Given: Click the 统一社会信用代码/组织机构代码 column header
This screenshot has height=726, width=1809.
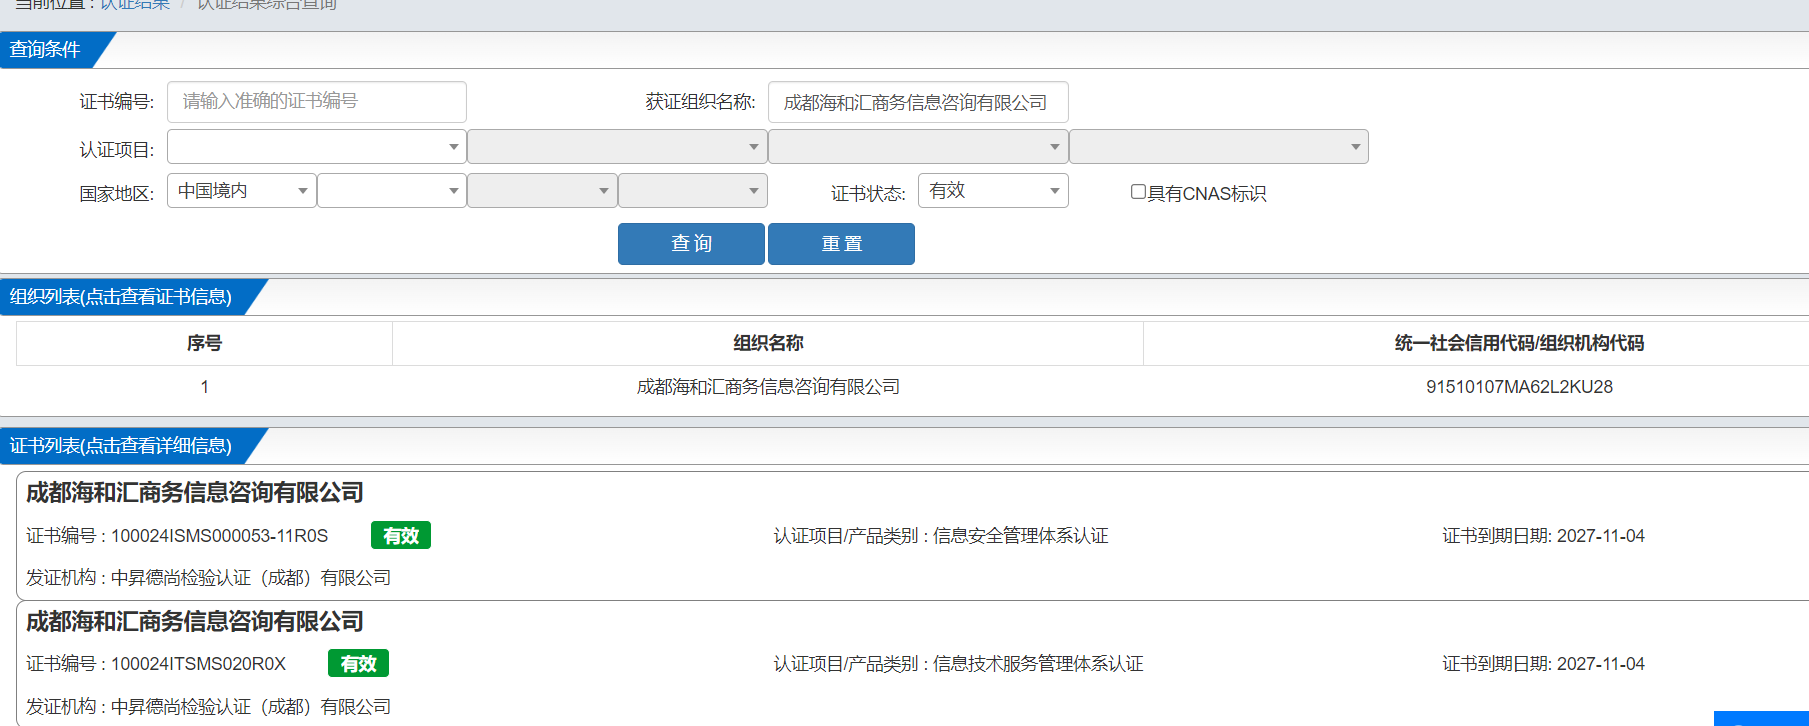Looking at the screenshot, I should (1519, 343).
